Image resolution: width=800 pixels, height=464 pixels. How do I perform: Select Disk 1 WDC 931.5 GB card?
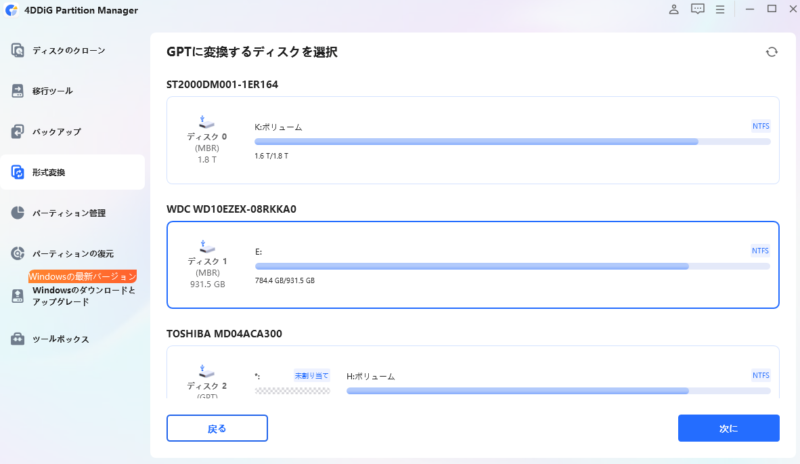(473, 265)
